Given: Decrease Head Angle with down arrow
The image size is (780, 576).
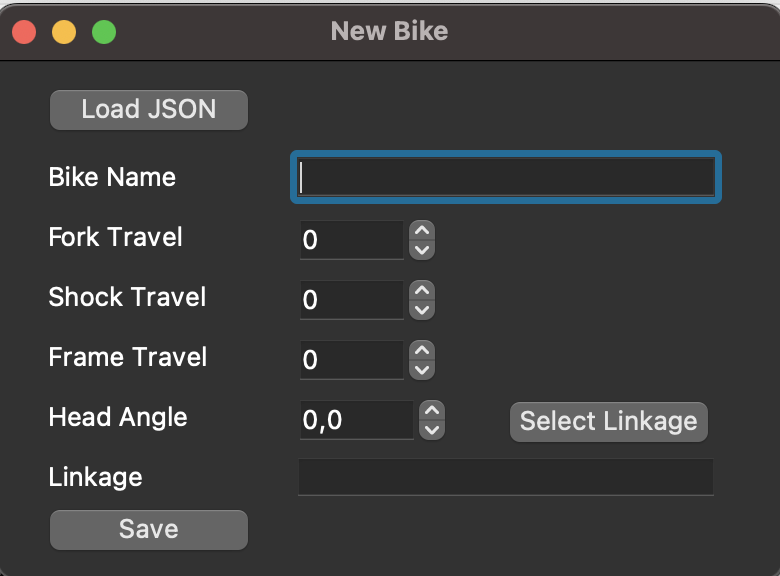Looking at the screenshot, I should [x=431, y=429].
